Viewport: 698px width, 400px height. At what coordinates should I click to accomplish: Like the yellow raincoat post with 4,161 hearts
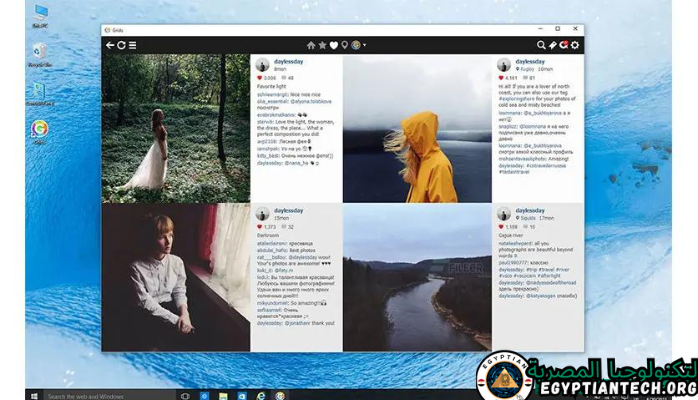click(x=500, y=77)
